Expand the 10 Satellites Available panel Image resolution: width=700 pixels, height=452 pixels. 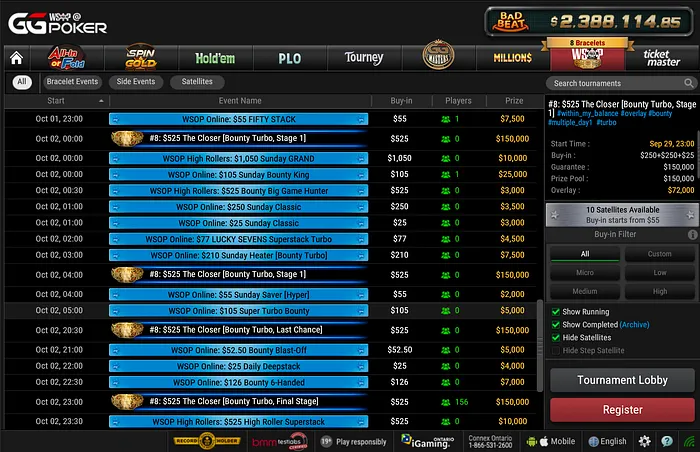(x=621, y=214)
